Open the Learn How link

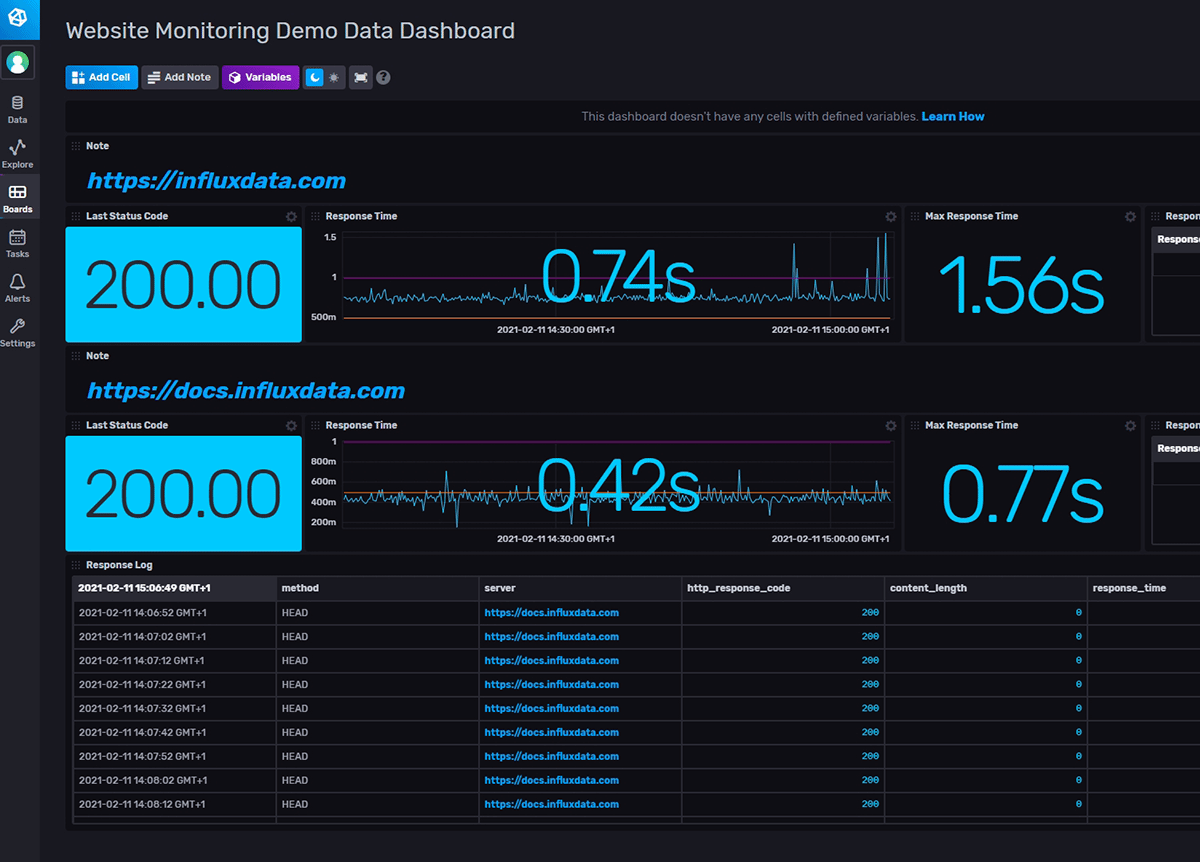(x=952, y=116)
